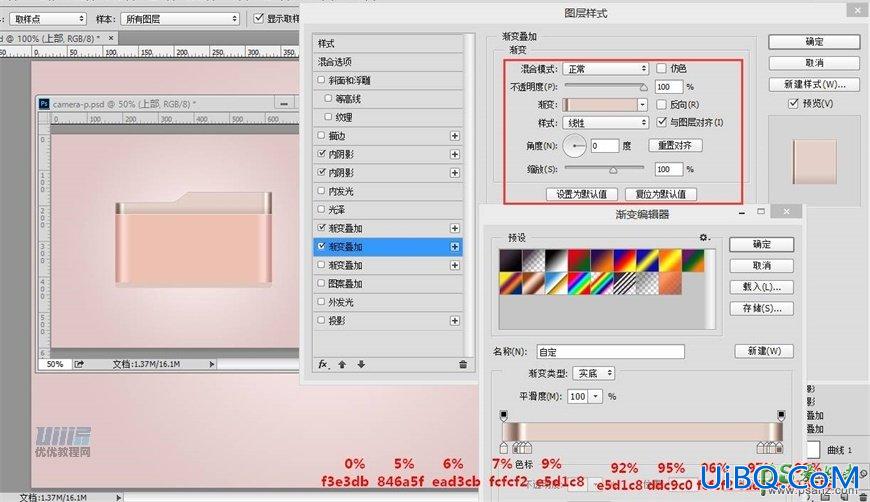Toggle the 反向 reverse checkbox
This screenshot has height=502, width=870.
pyautogui.click(x=661, y=104)
